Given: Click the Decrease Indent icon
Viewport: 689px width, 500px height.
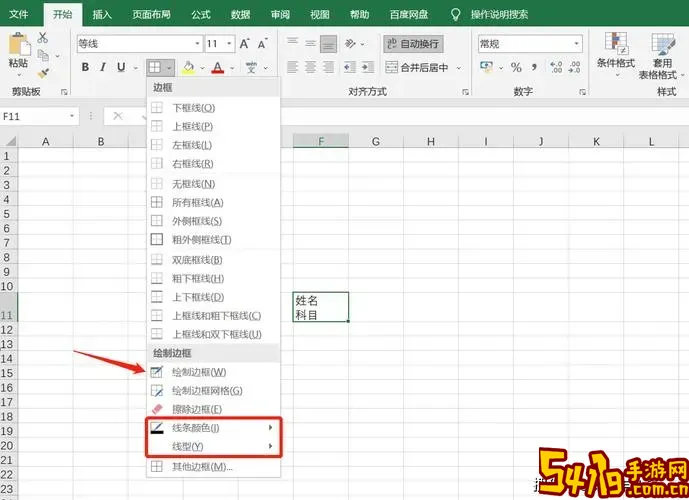Looking at the screenshot, I should coord(350,67).
